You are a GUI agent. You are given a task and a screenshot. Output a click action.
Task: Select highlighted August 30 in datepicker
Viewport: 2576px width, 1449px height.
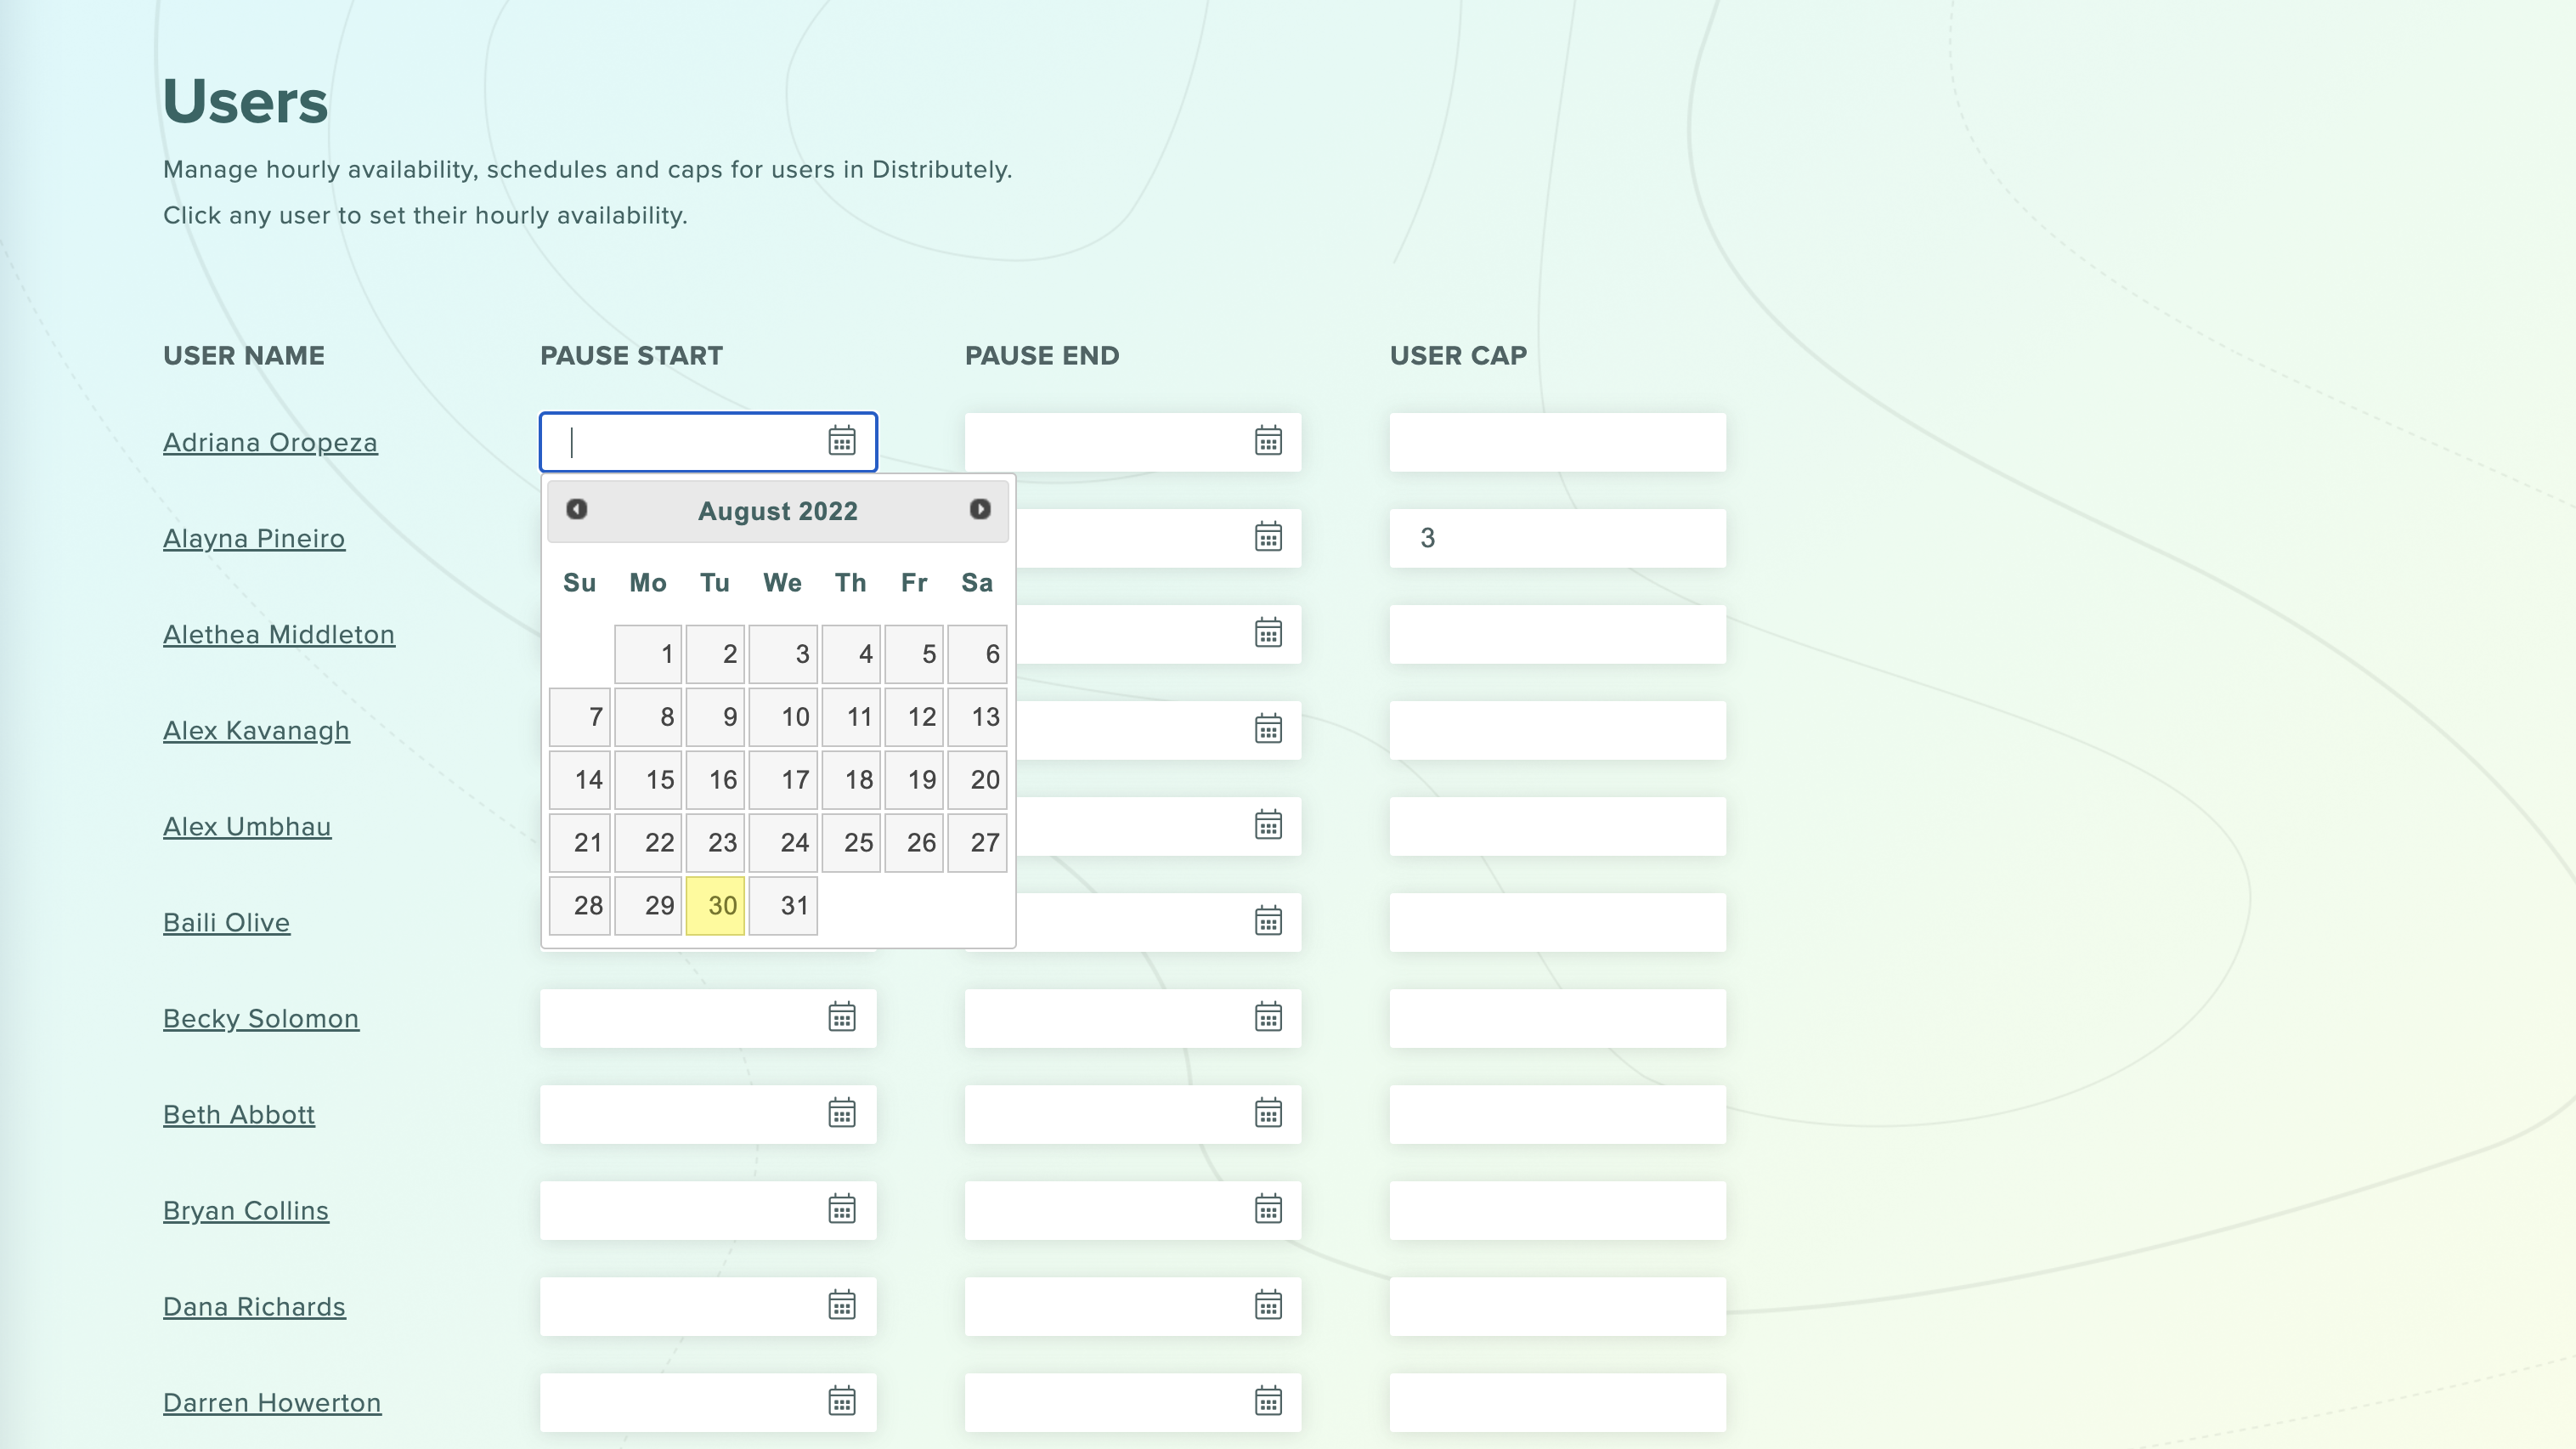(x=715, y=905)
